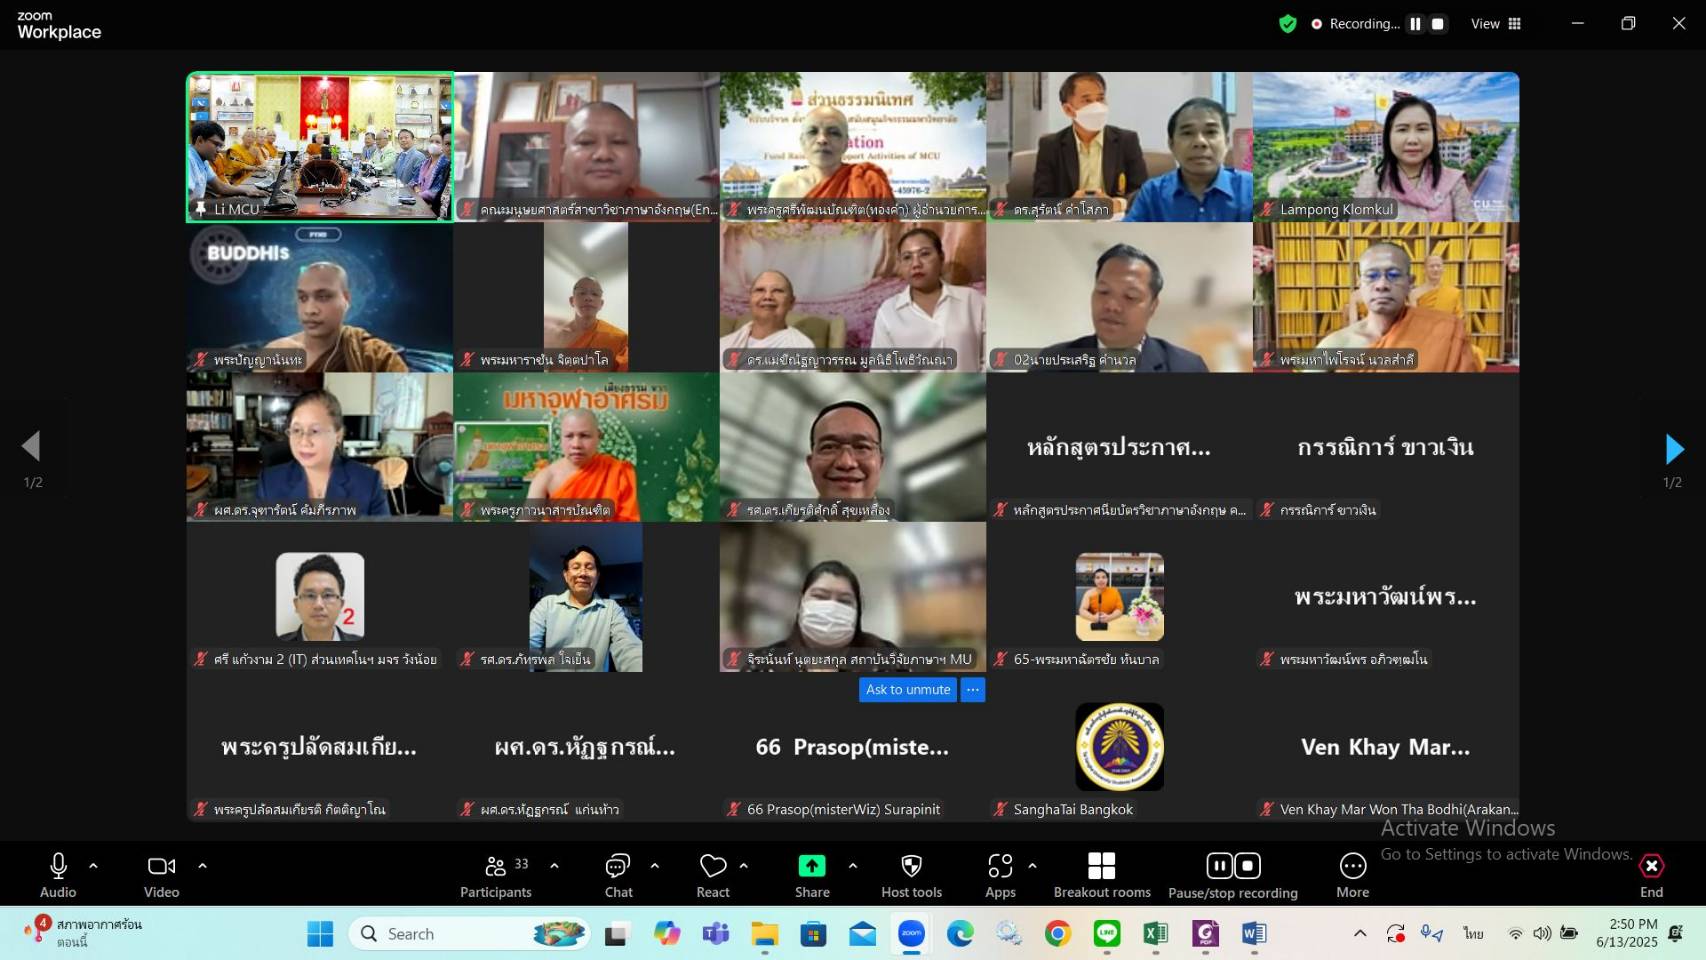The image size is (1706, 960).
Task: Toggle the Video camera button
Action: [x=161, y=875]
